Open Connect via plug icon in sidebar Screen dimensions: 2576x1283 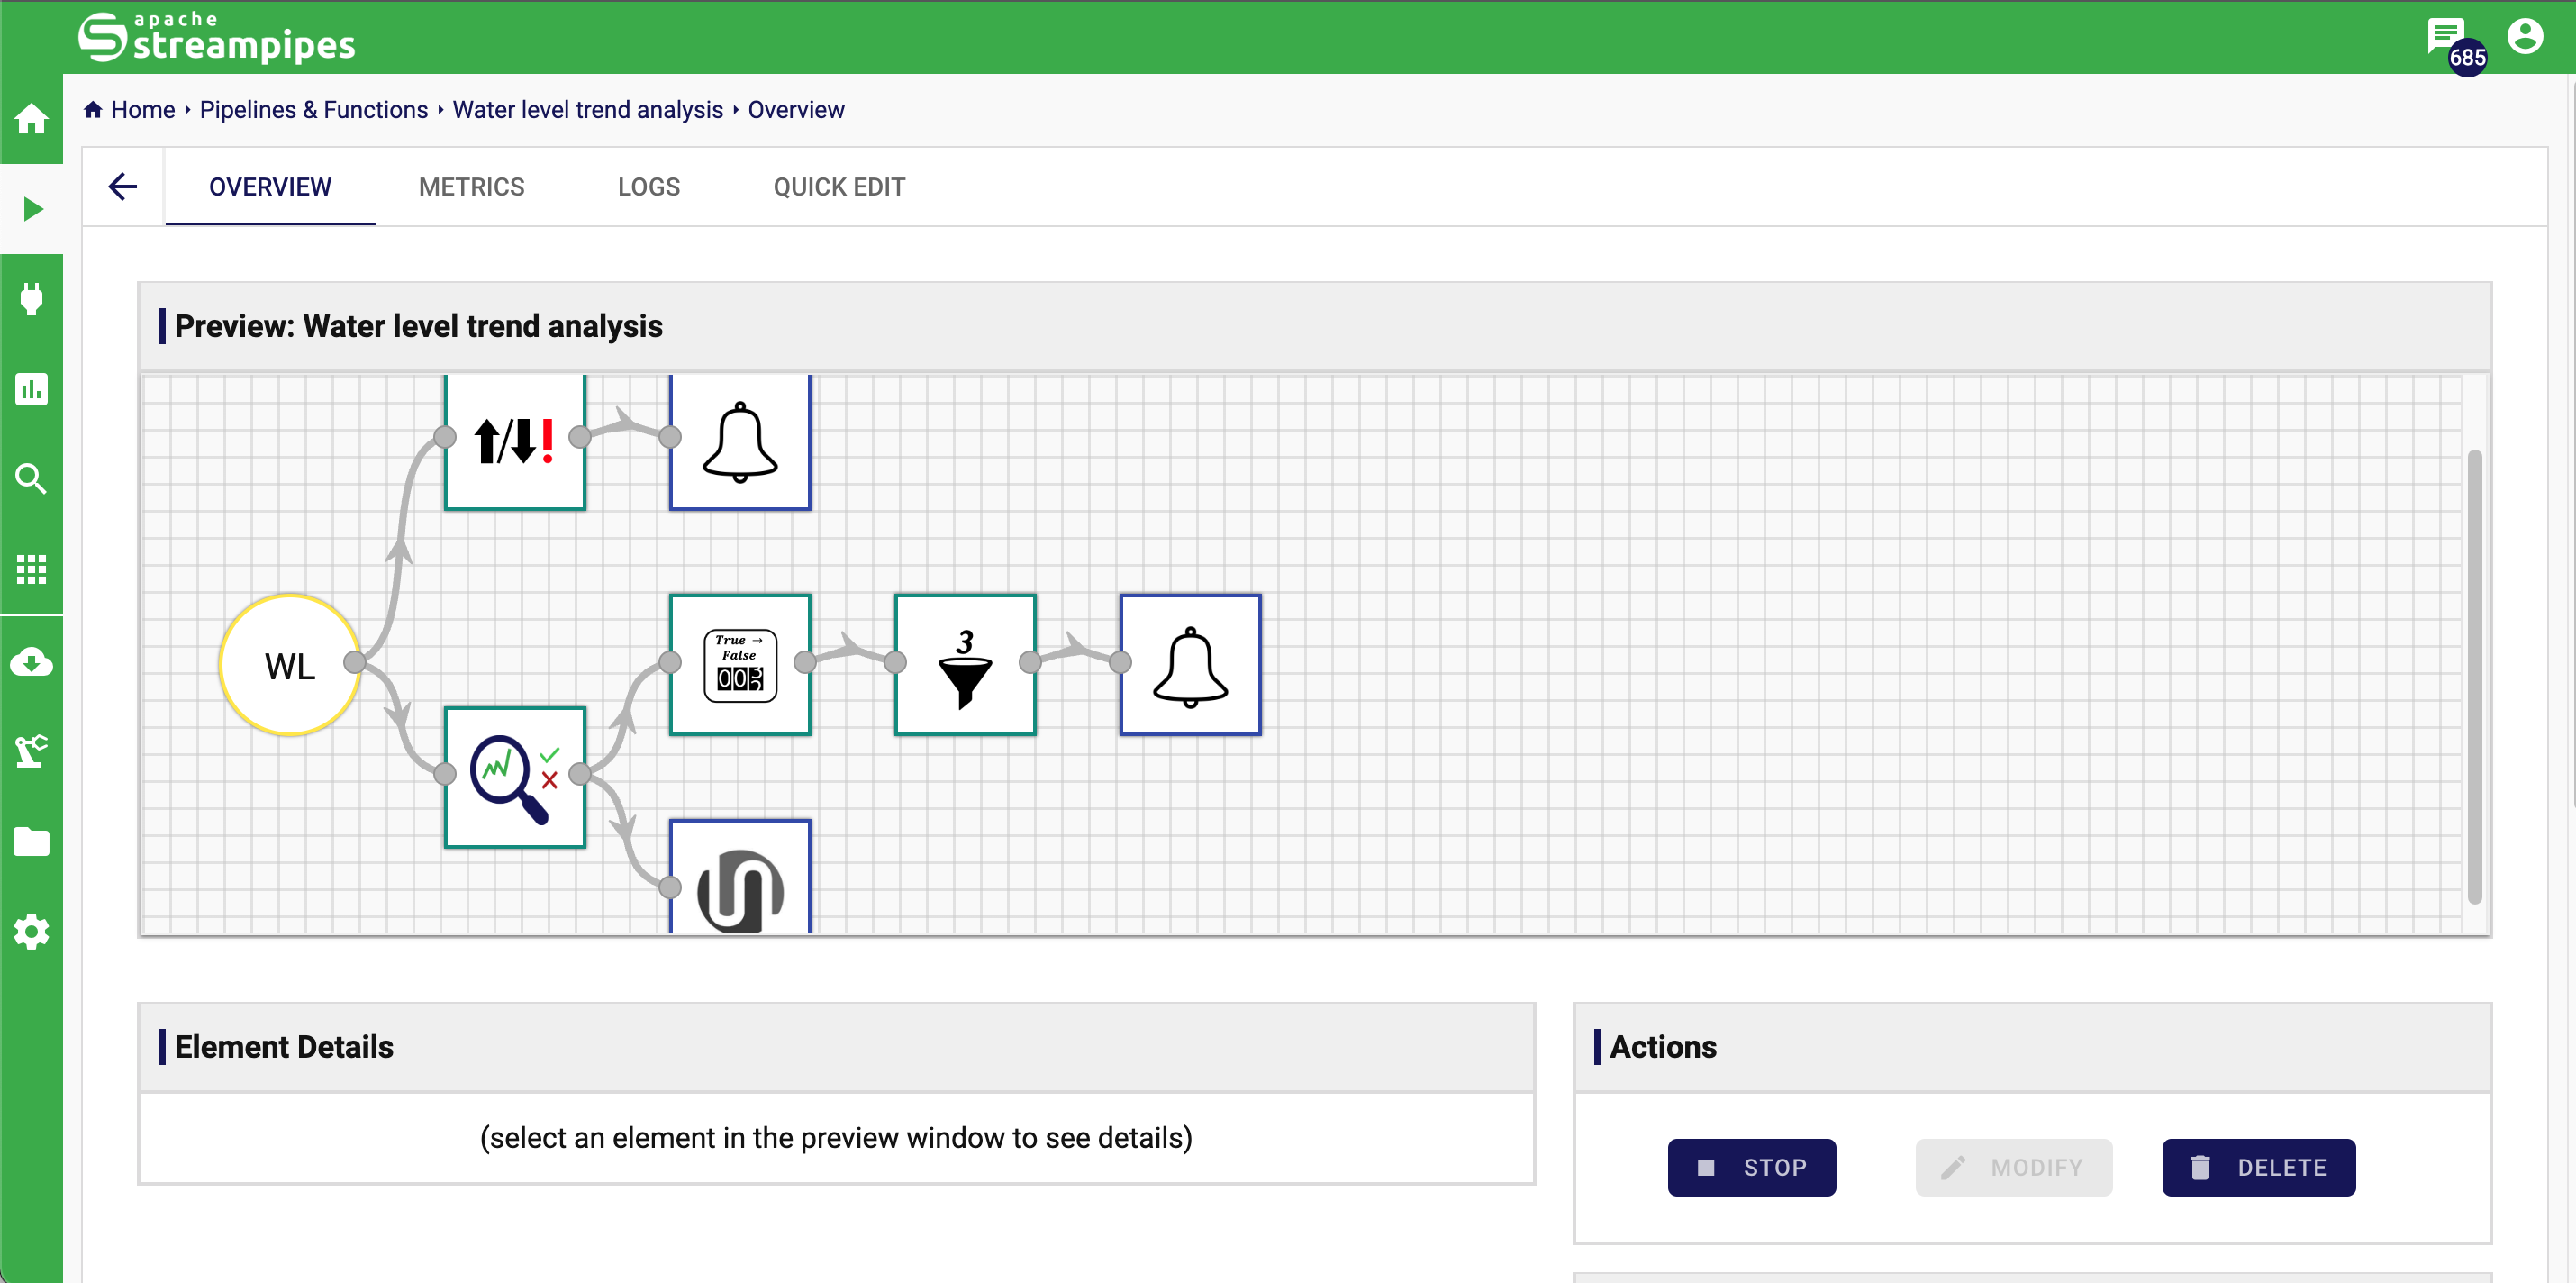31,298
